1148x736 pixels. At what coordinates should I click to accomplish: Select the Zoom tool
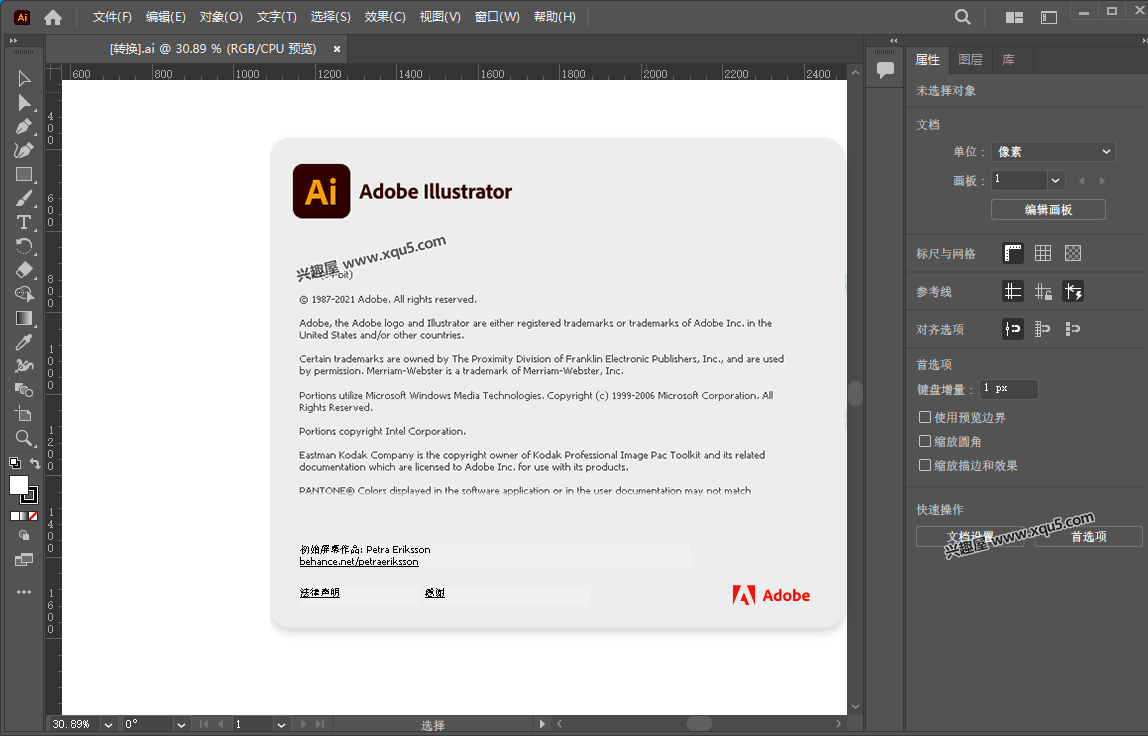24,438
